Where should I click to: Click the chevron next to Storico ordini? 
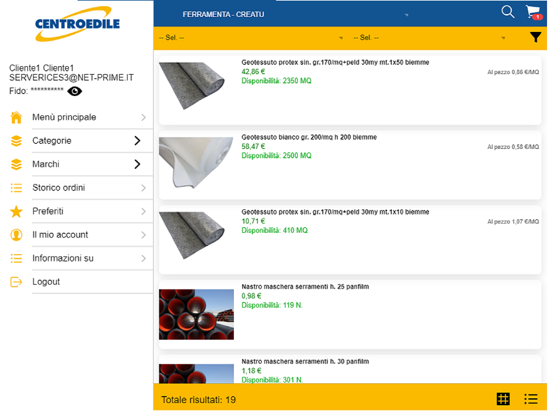coord(143,188)
